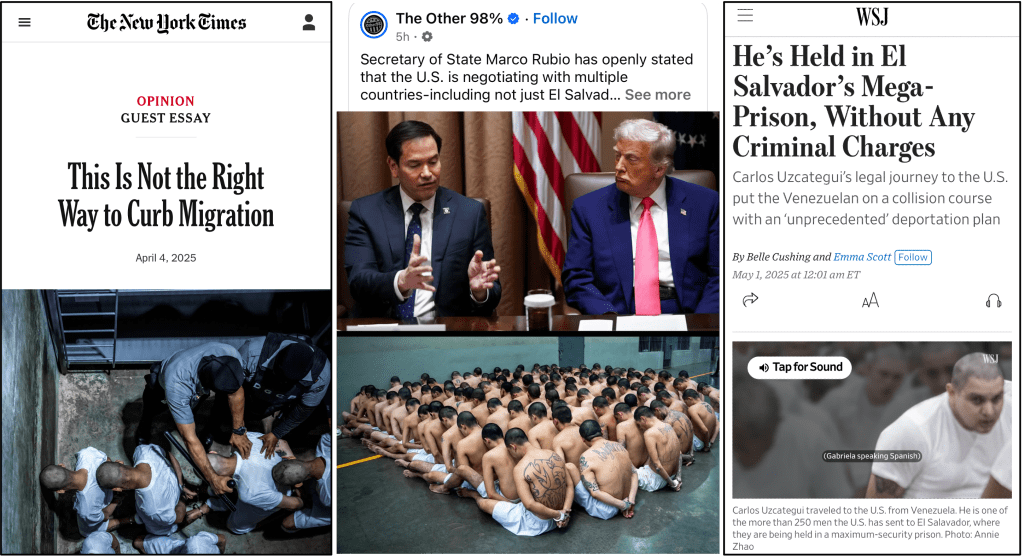Adjust text size with AA icon
Image resolution: width=1024 pixels, height=557 pixels.
pos(870,300)
